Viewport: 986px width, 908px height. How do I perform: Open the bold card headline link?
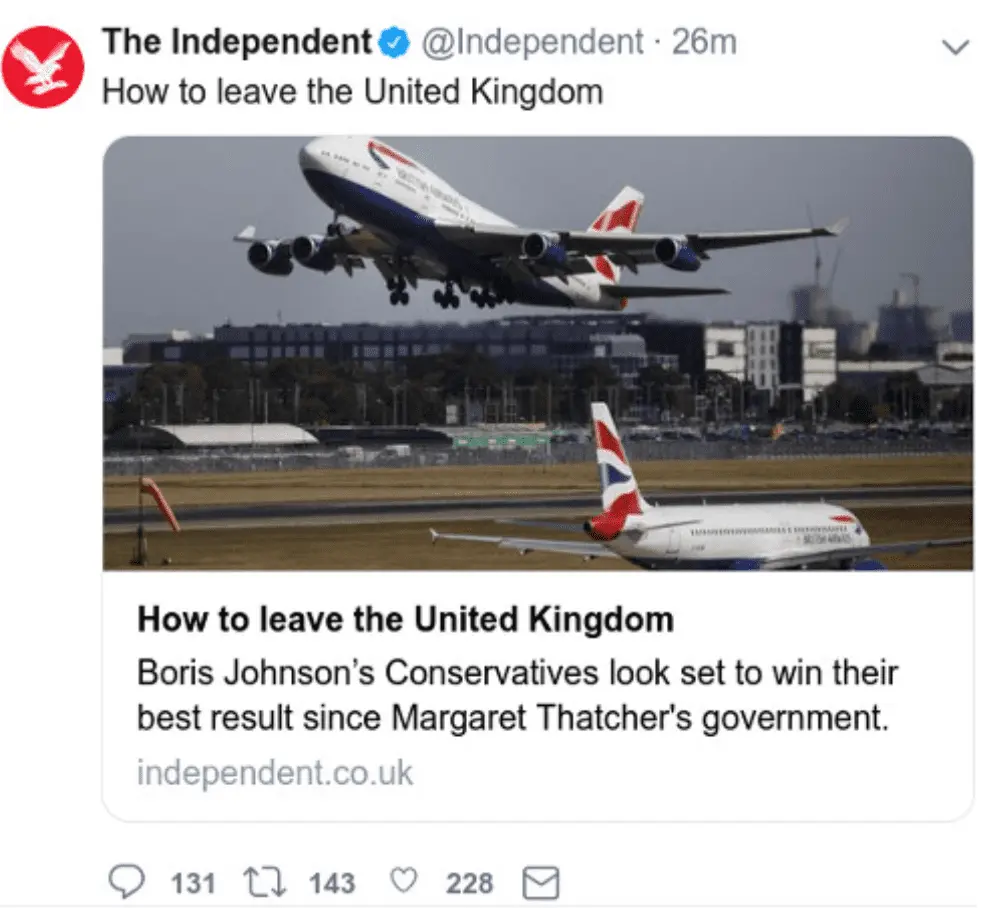point(405,620)
